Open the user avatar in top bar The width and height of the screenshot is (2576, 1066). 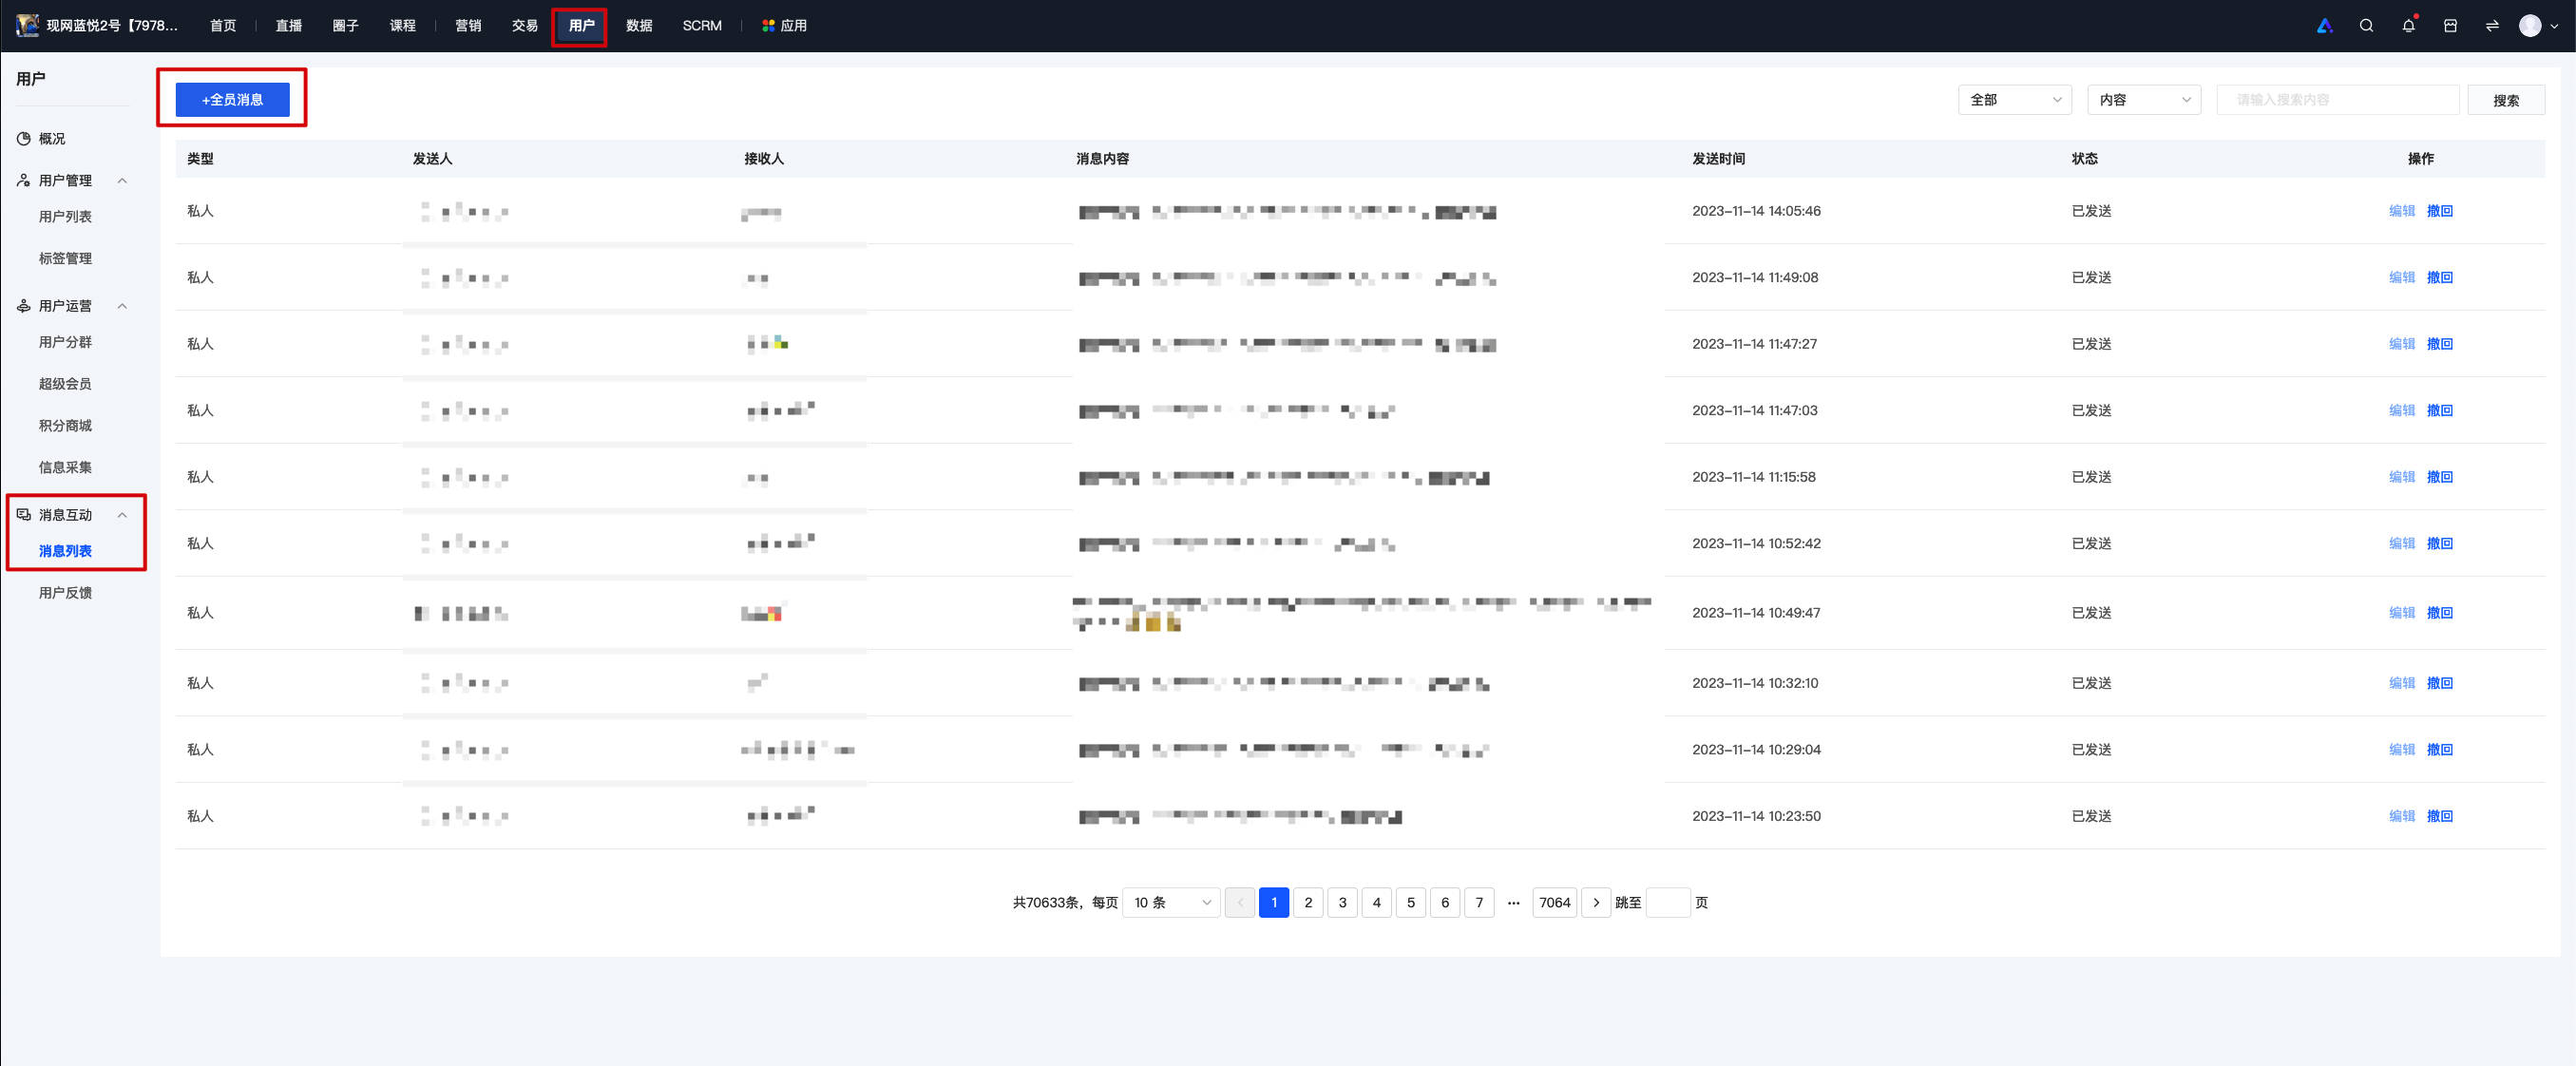click(x=2530, y=26)
